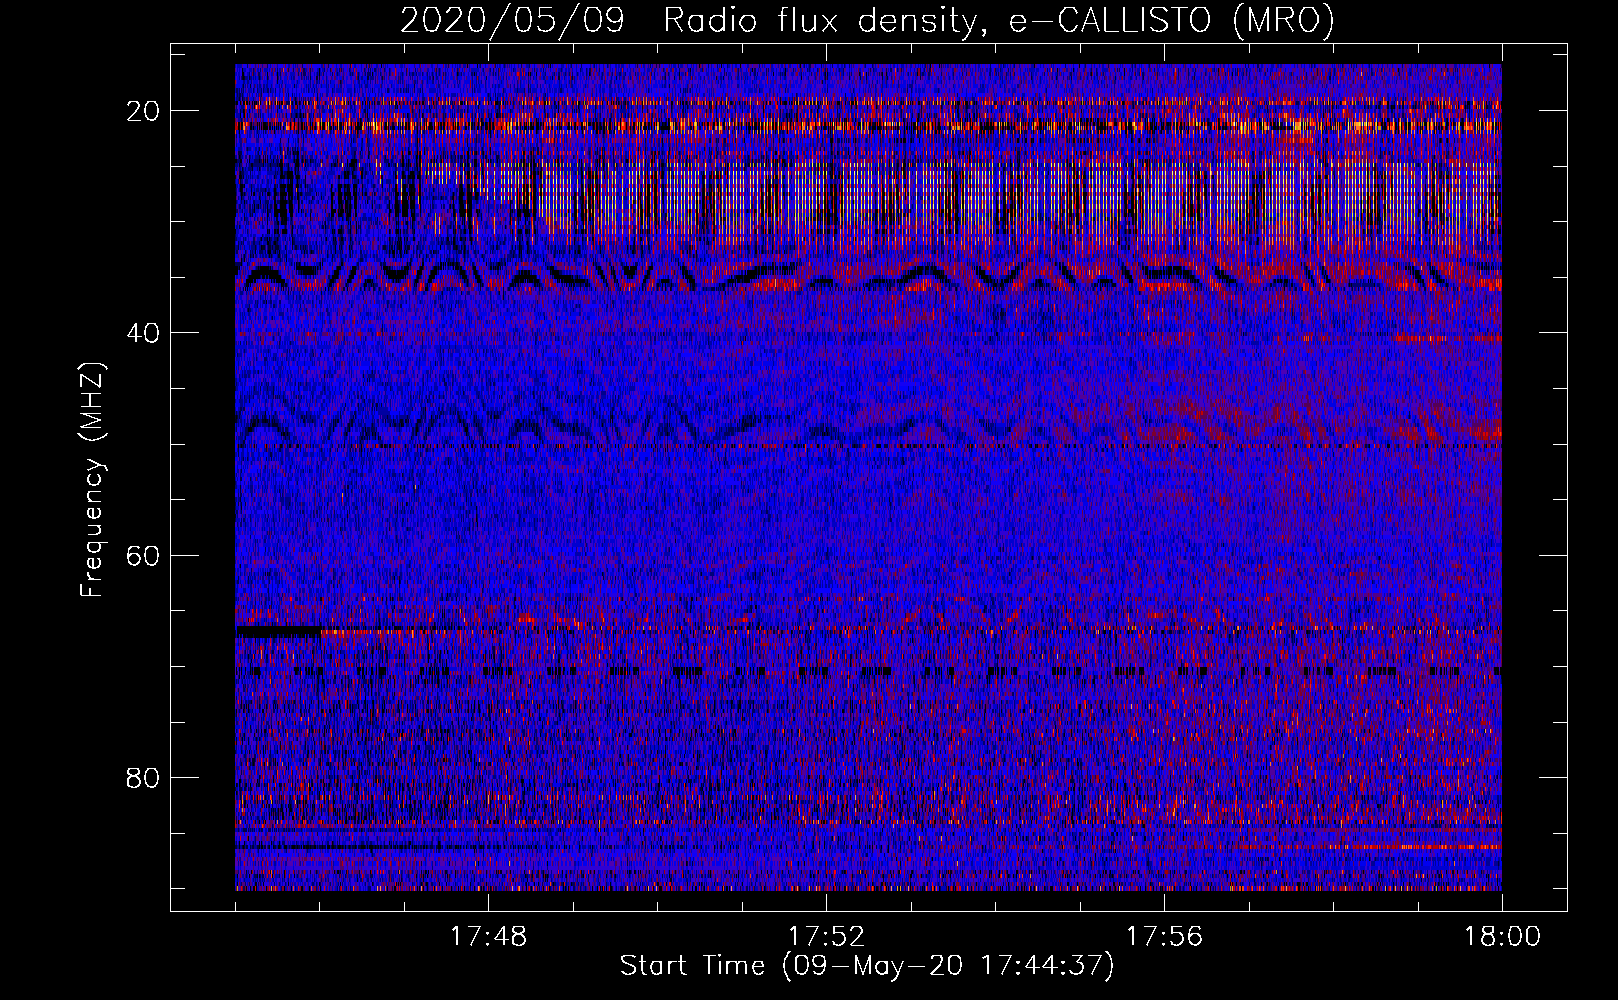The image size is (1618, 1000).
Task: Click the 60 MHz tick label
Action: (x=144, y=555)
